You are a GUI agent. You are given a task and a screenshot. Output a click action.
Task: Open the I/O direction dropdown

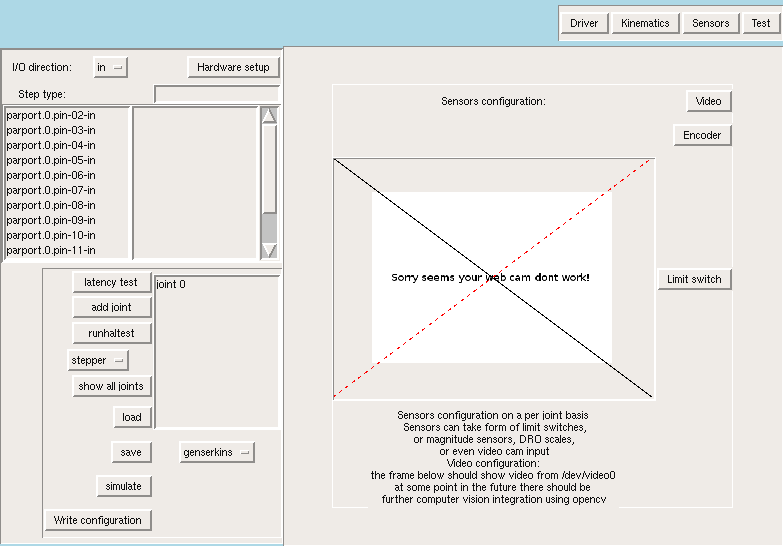pyautogui.click(x=110, y=67)
